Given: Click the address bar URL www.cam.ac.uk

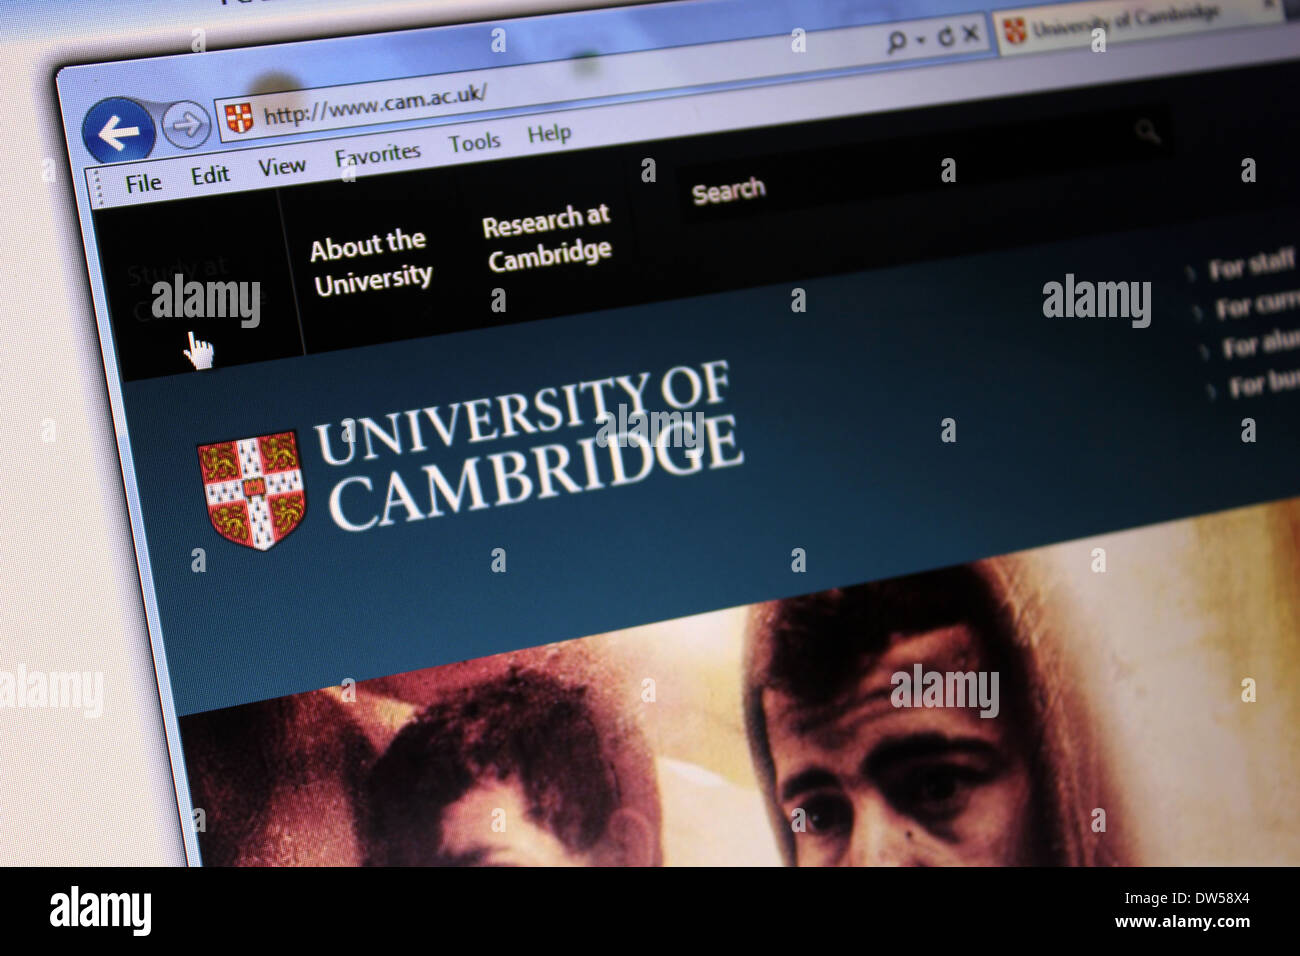Looking at the screenshot, I should [x=374, y=104].
